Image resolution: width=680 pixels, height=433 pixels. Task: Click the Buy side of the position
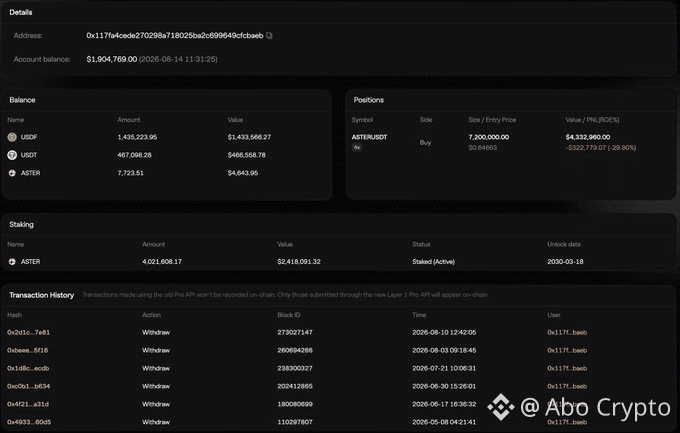tap(425, 142)
